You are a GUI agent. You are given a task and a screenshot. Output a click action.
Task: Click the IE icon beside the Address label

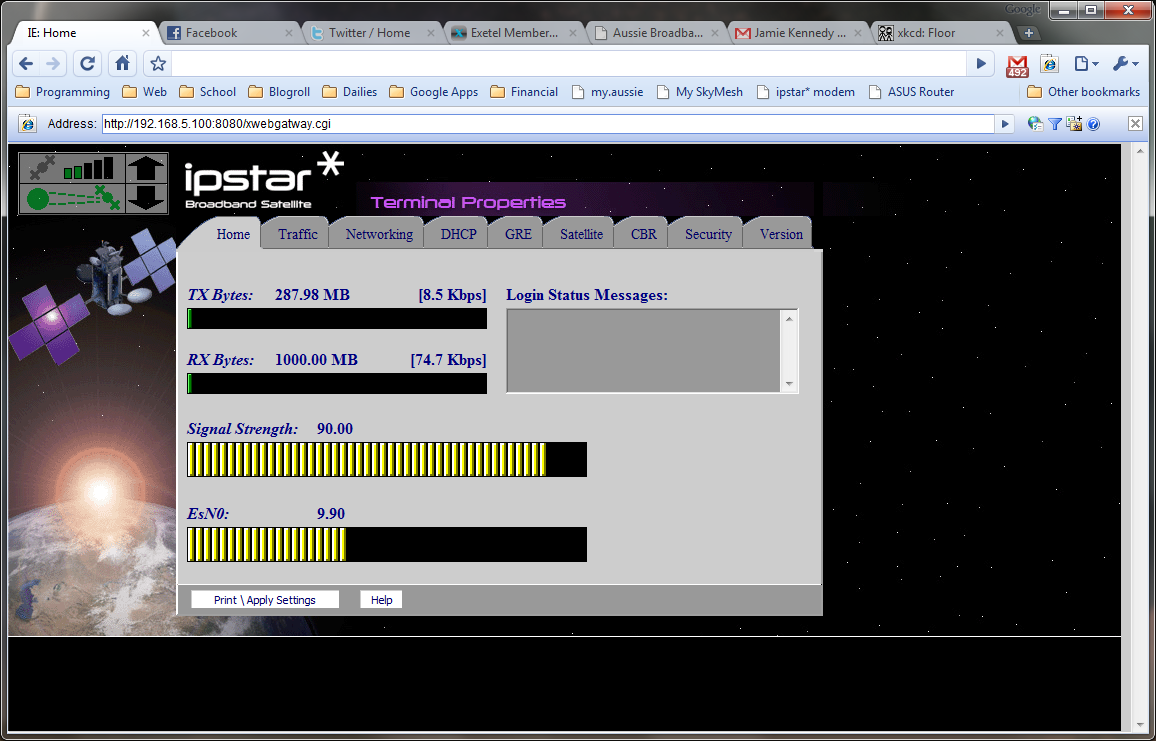click(x=27, y=124)
